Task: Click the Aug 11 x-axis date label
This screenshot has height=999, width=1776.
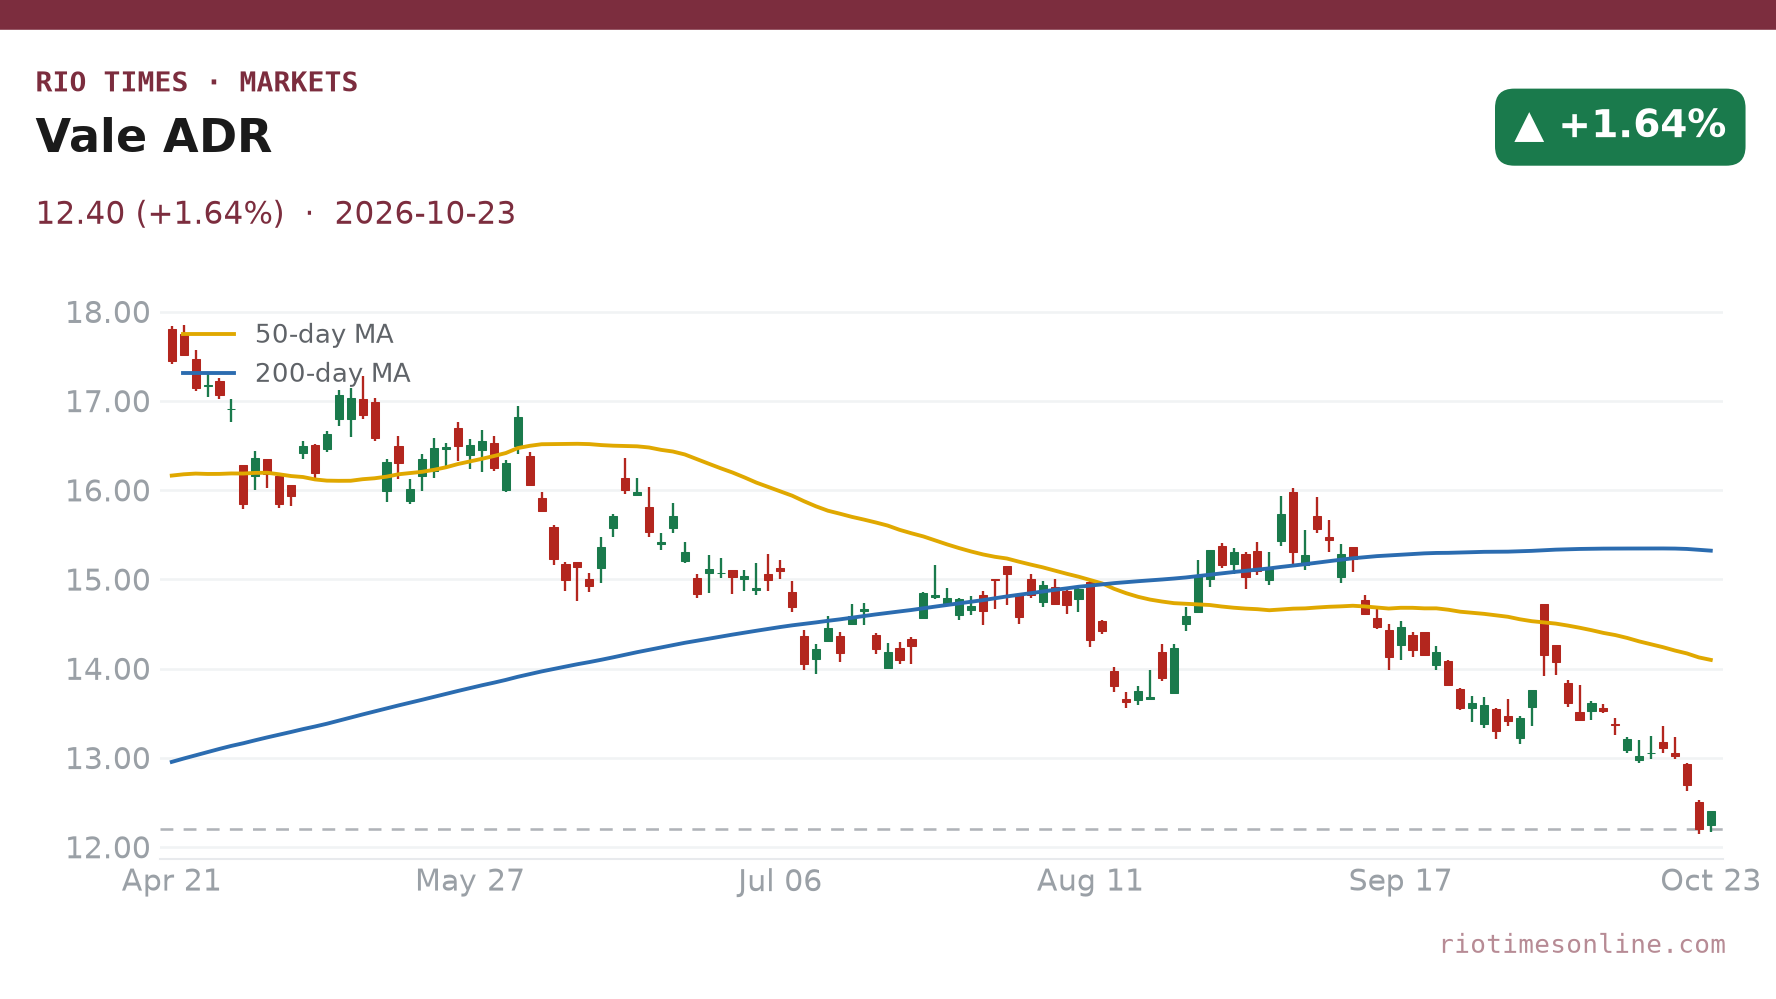Action: (x=1090, y=881)
